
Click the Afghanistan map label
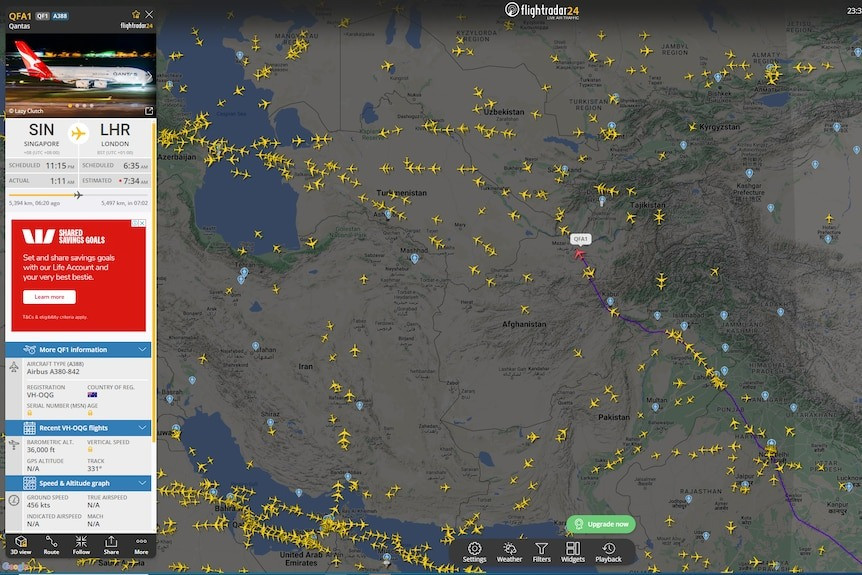(524, 324)
